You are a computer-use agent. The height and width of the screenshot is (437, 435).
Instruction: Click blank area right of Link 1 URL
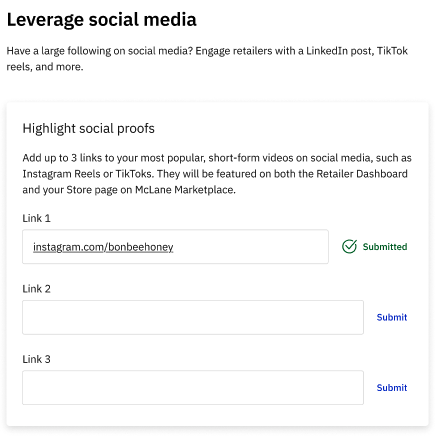tap(250, 247)
